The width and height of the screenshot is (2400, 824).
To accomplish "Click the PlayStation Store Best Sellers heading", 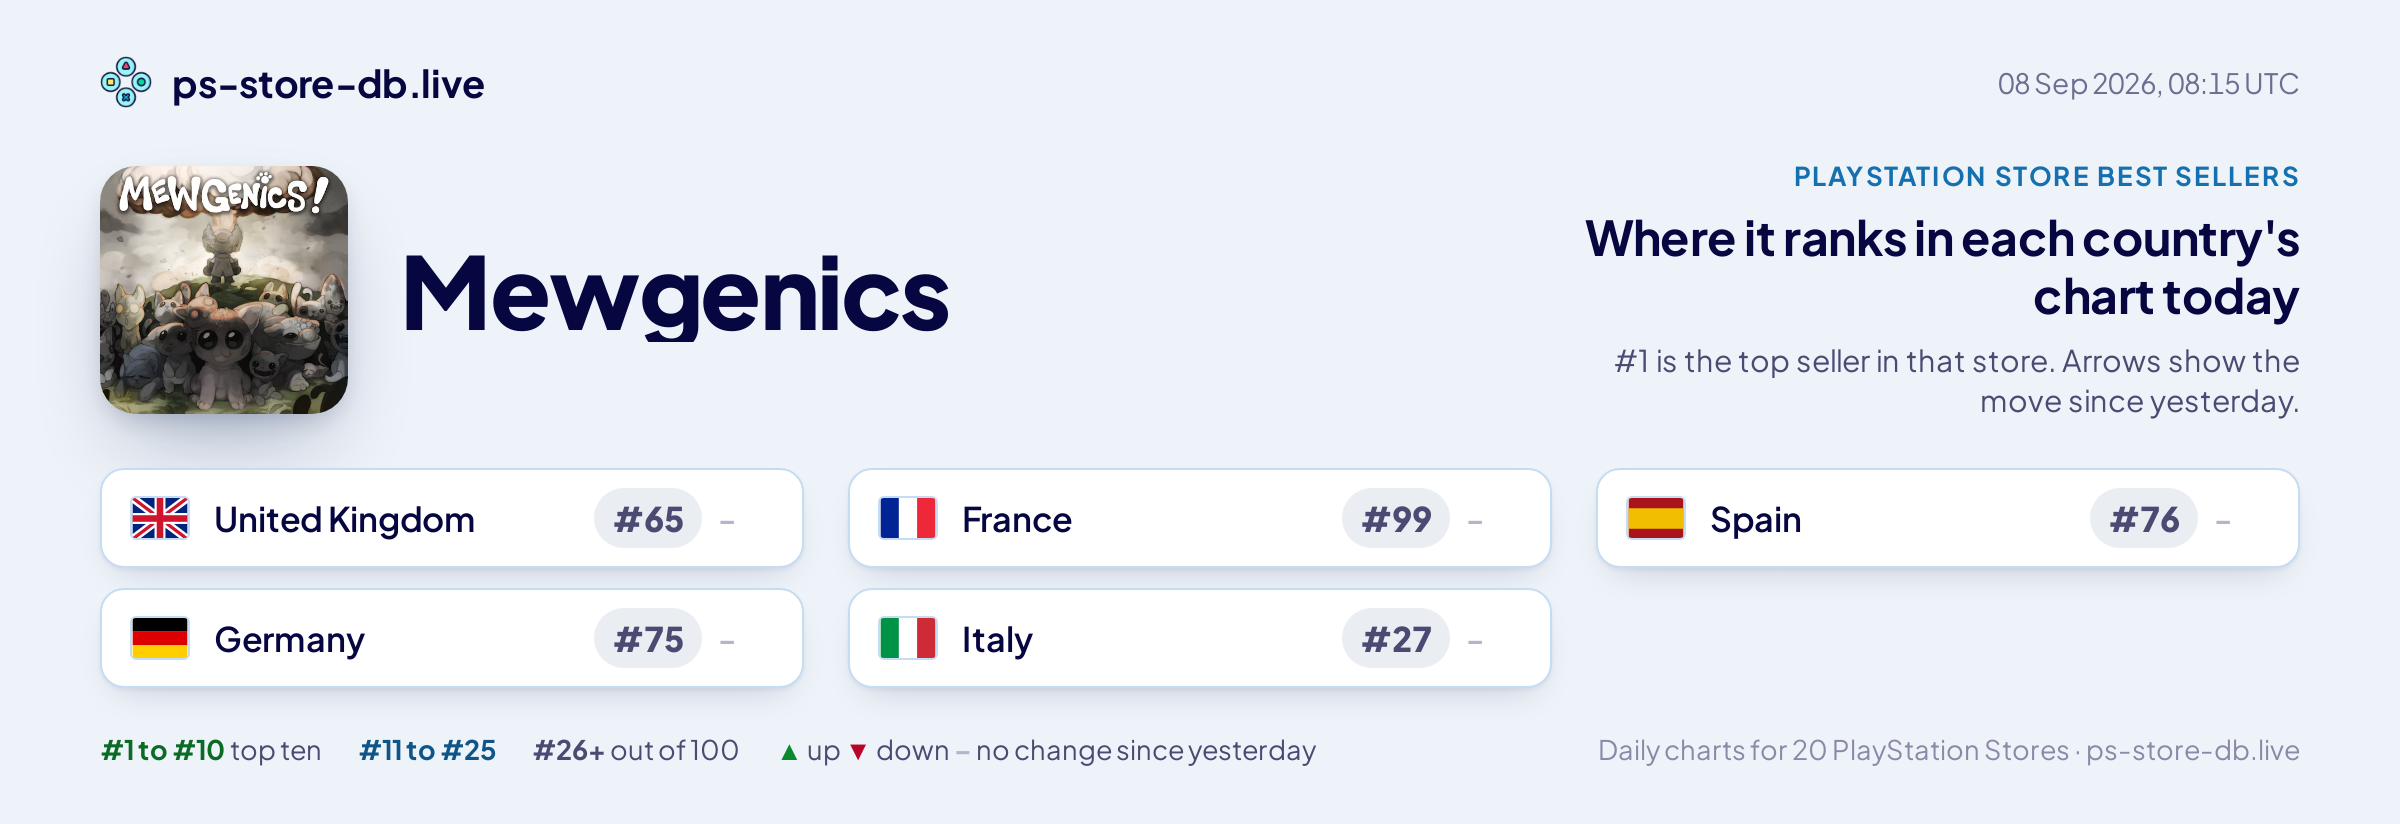I will [x=2046, y=176].
